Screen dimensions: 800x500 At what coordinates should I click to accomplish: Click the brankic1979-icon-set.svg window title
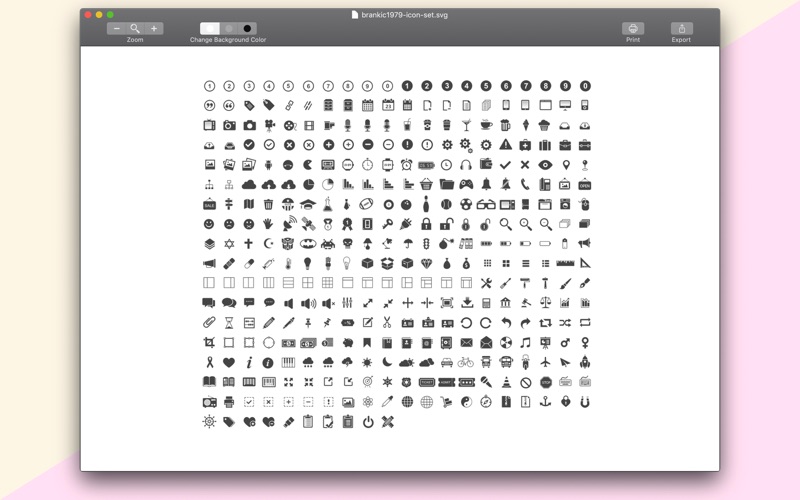(x=400, y=15)
